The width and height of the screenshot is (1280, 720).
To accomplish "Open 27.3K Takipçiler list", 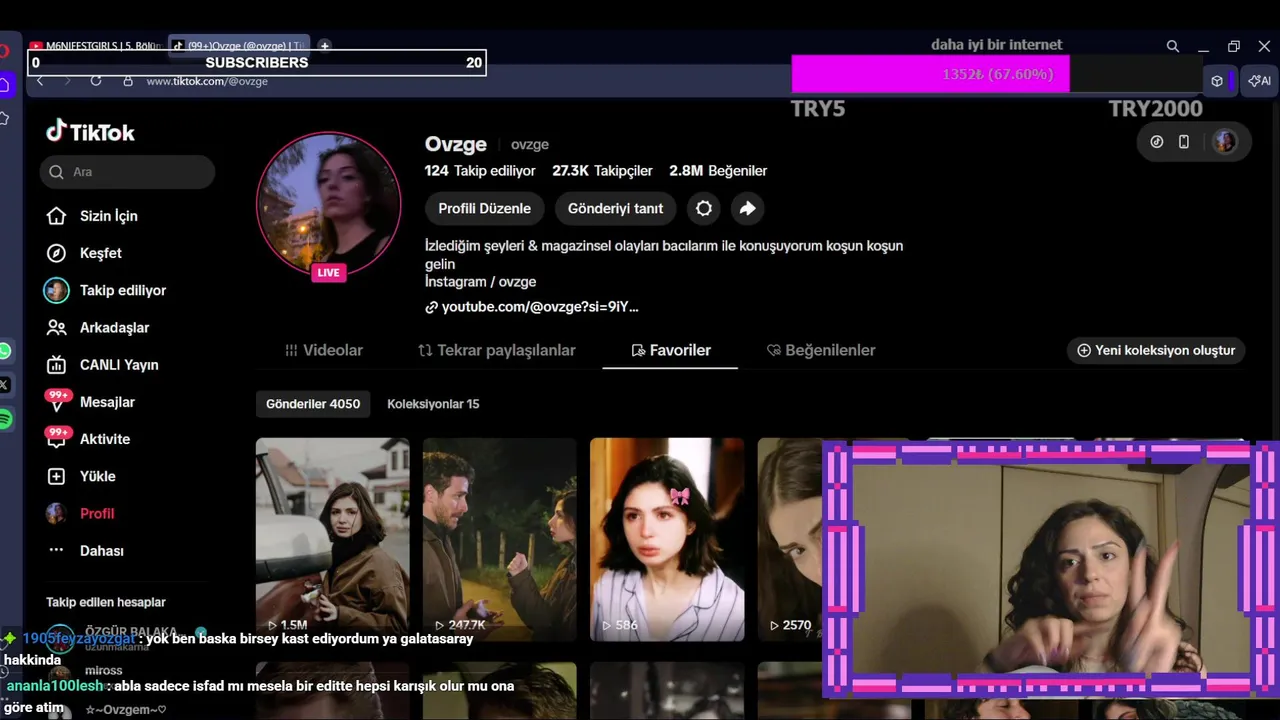I will click(602, 171).
